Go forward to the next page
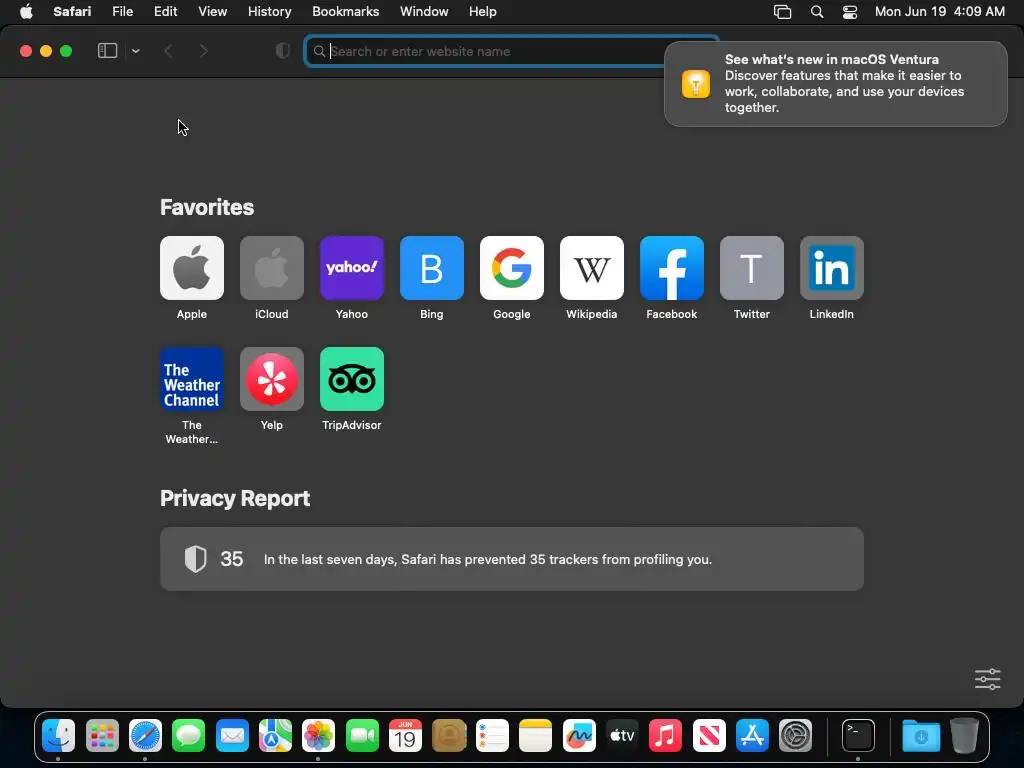This screenshot has width=1024, height=768. [x=203, y=51]
